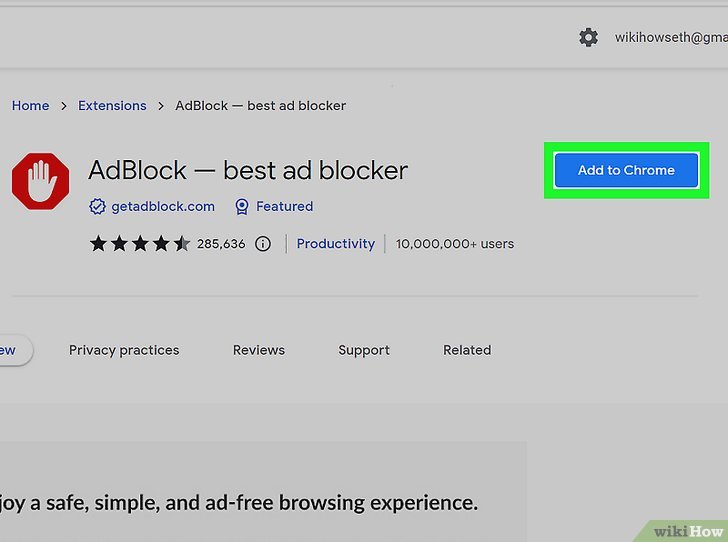The height and width of the screenshot is (542, 728).
Task: Switch to Support tab
Action: click(x=364, y=350)
